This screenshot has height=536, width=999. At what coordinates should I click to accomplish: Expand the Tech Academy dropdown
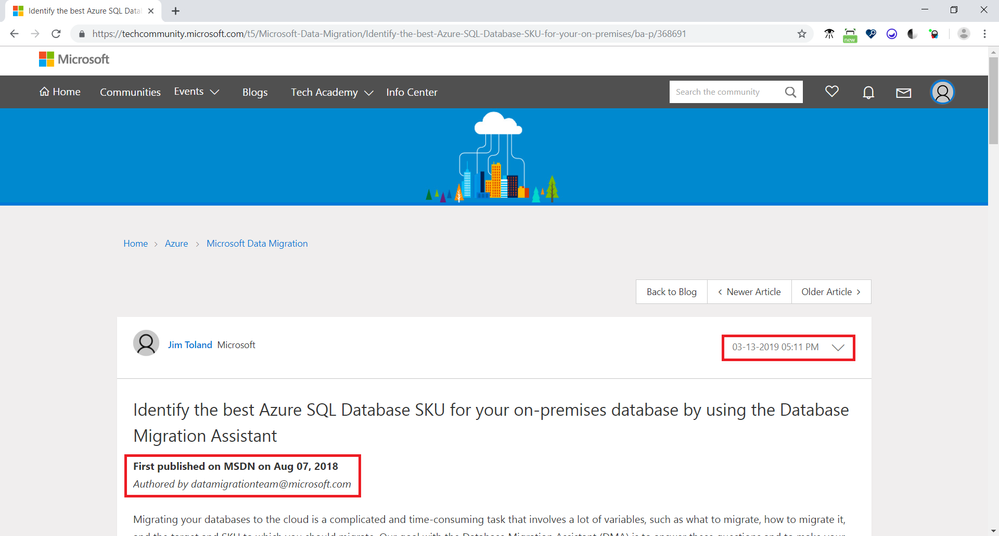[x=332, y=92]
